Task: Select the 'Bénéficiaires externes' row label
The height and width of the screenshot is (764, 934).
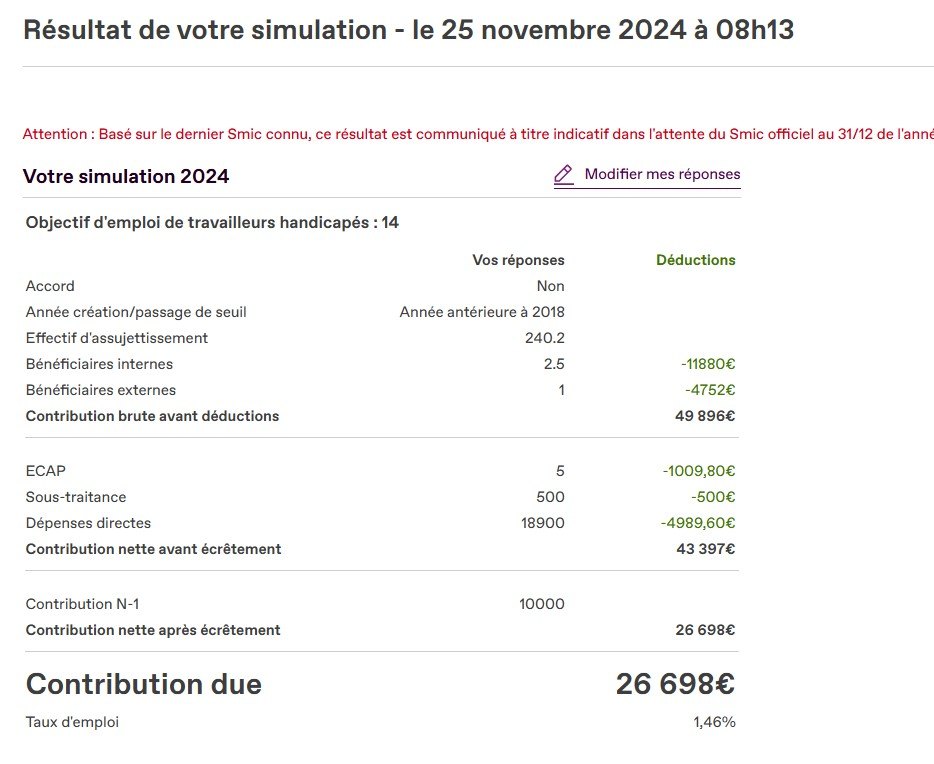Action: pyautogui.click(x=100, y=390)
